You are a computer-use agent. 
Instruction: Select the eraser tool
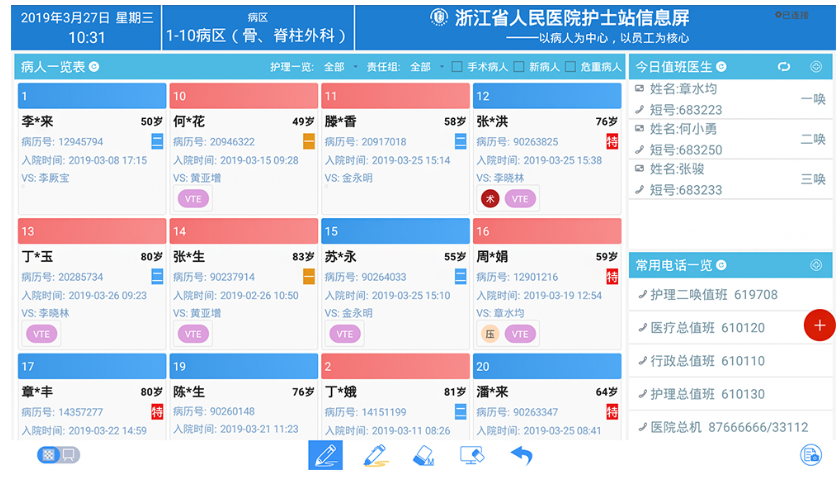pyautogui.click(x=423, y=456)
